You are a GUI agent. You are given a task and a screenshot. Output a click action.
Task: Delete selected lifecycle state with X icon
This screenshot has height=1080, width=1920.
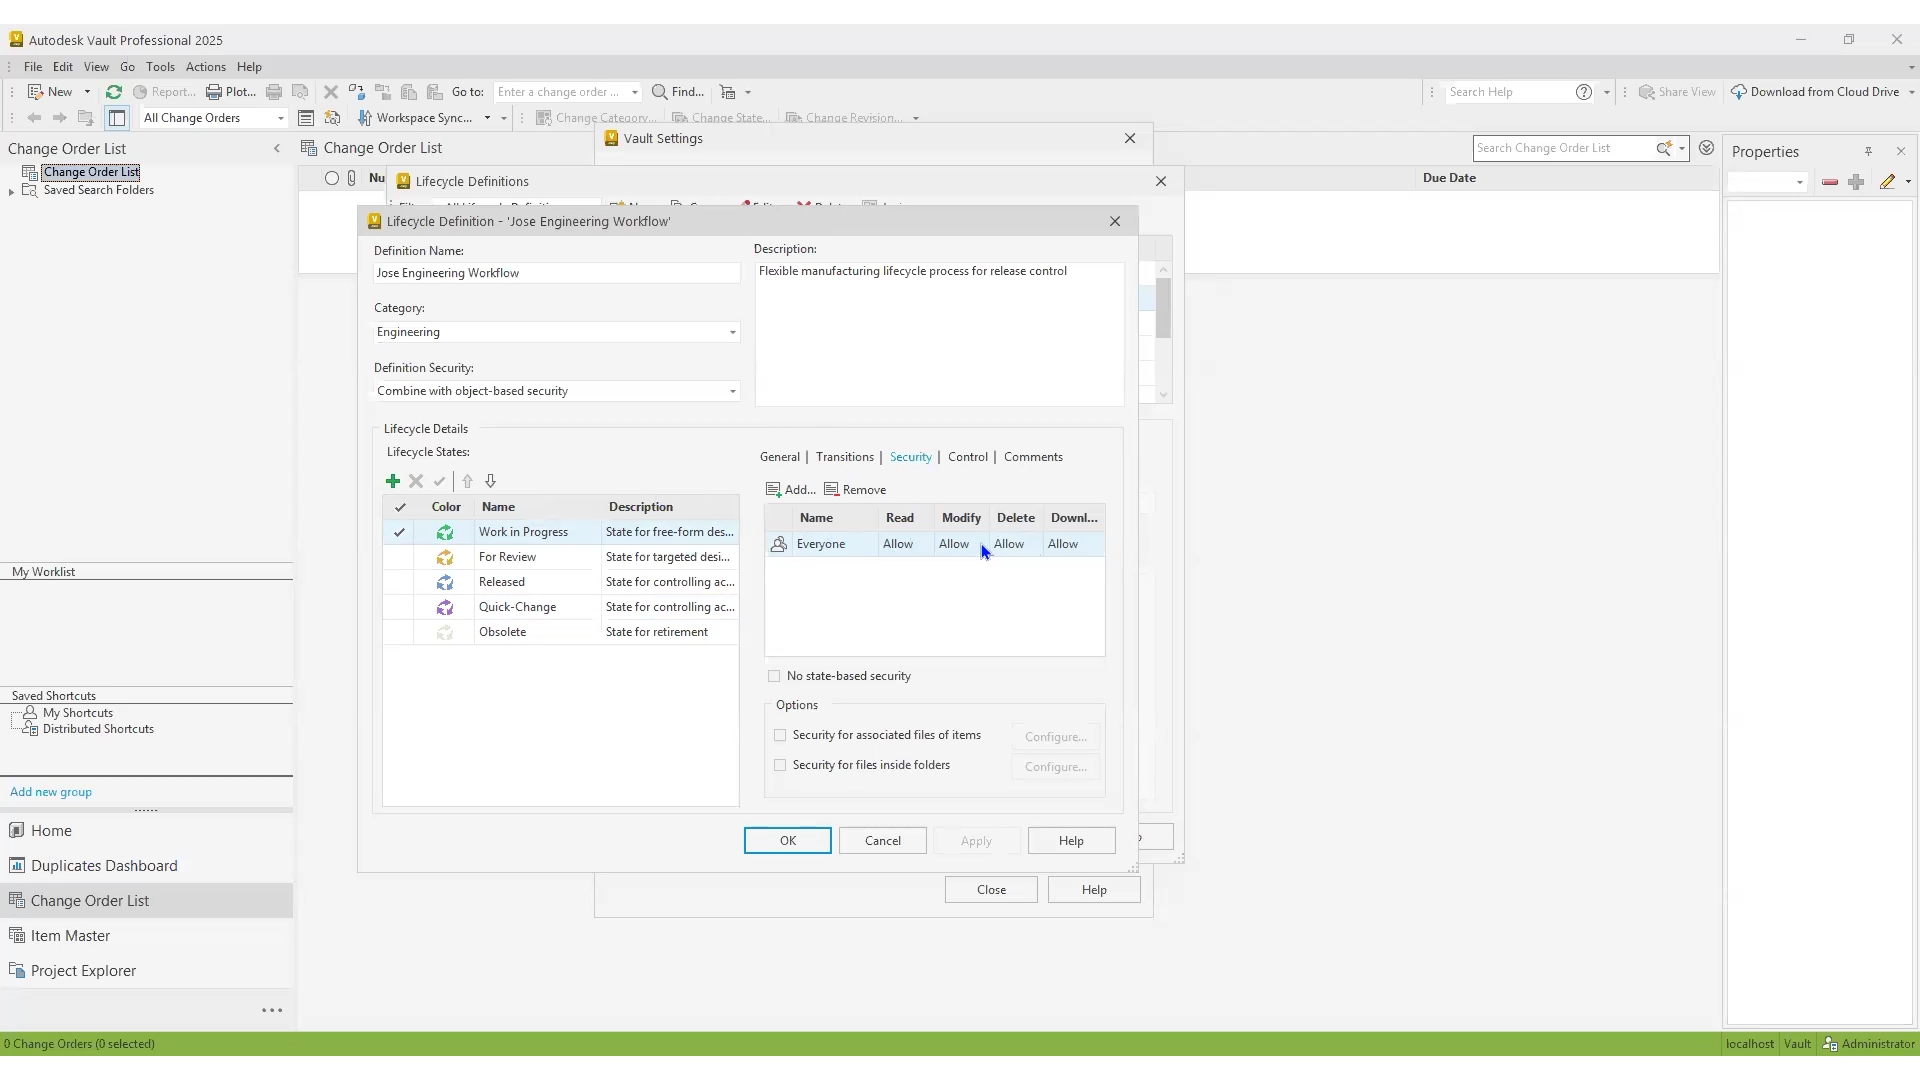(x=416, y=481)
